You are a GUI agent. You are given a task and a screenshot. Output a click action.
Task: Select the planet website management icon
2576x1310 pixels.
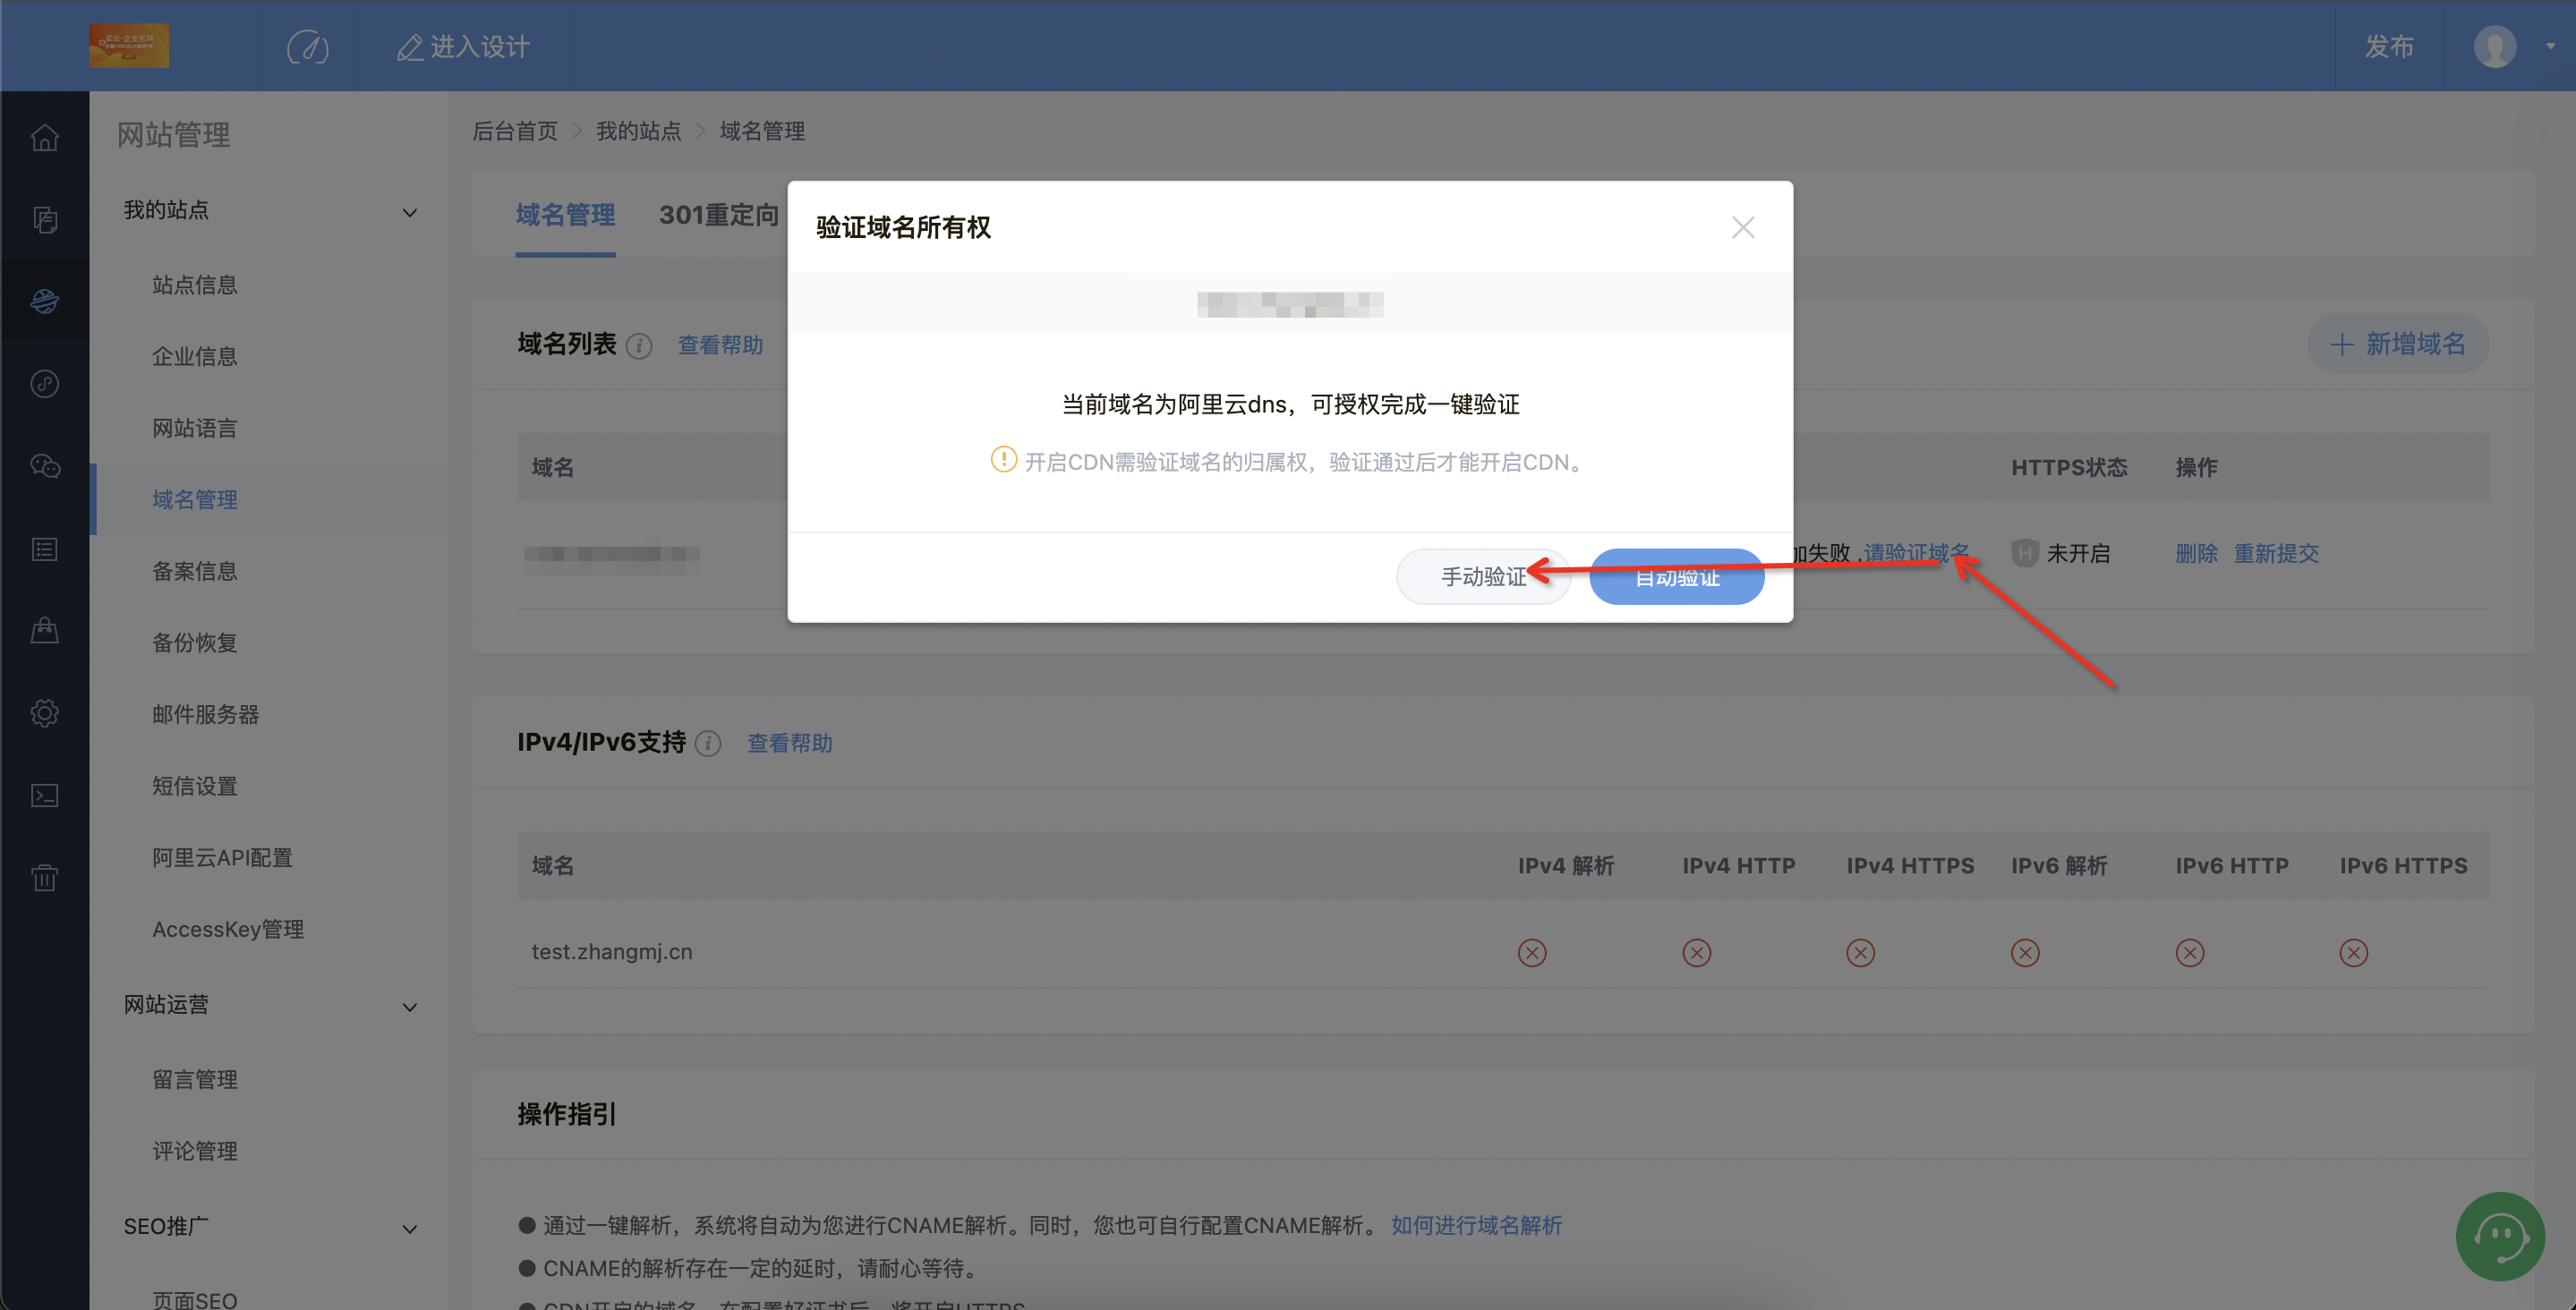45,301
